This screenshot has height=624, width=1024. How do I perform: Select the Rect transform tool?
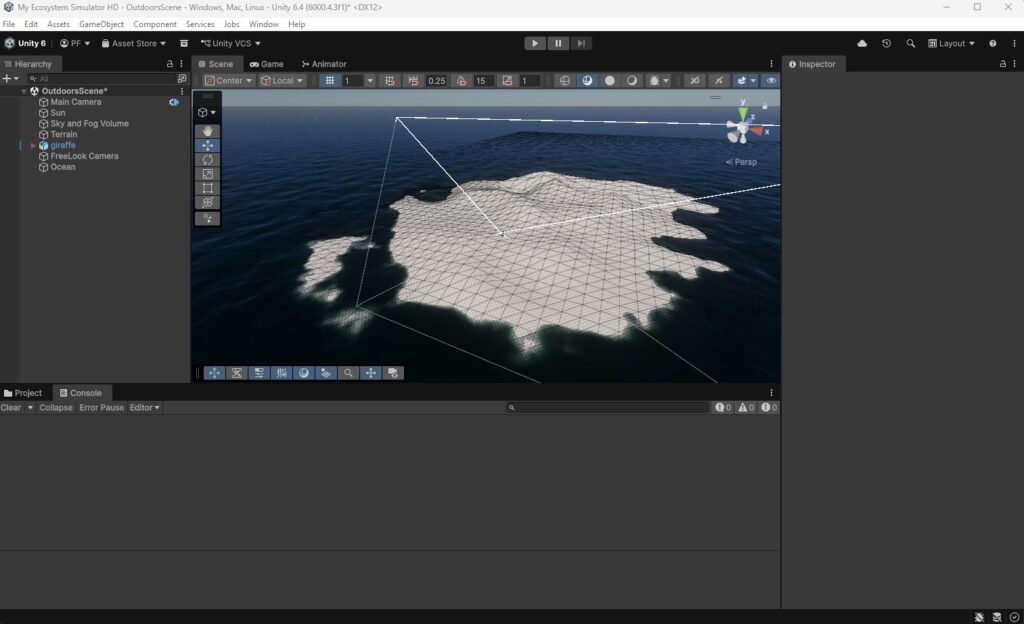tap(208, 189)
